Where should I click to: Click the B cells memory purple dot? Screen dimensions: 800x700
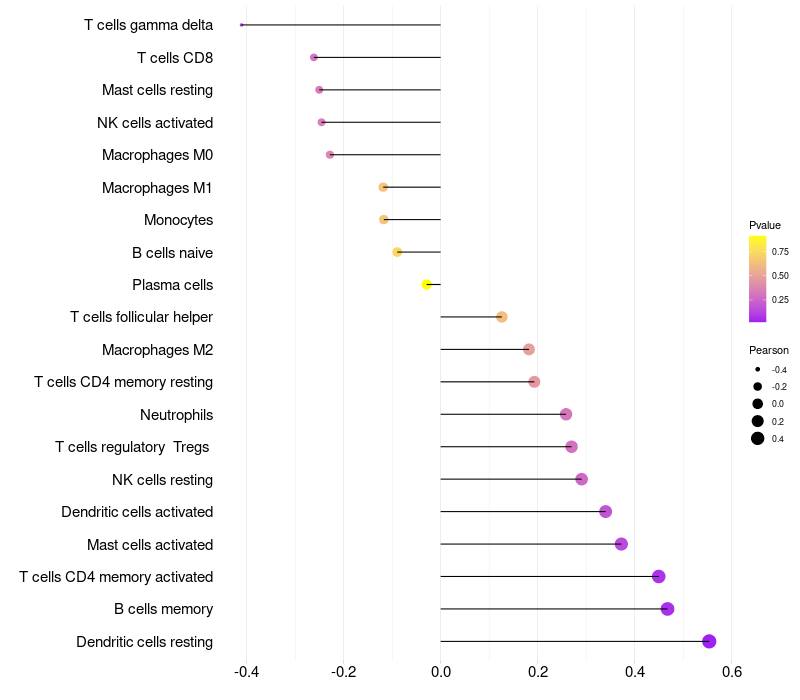point(667,609)
